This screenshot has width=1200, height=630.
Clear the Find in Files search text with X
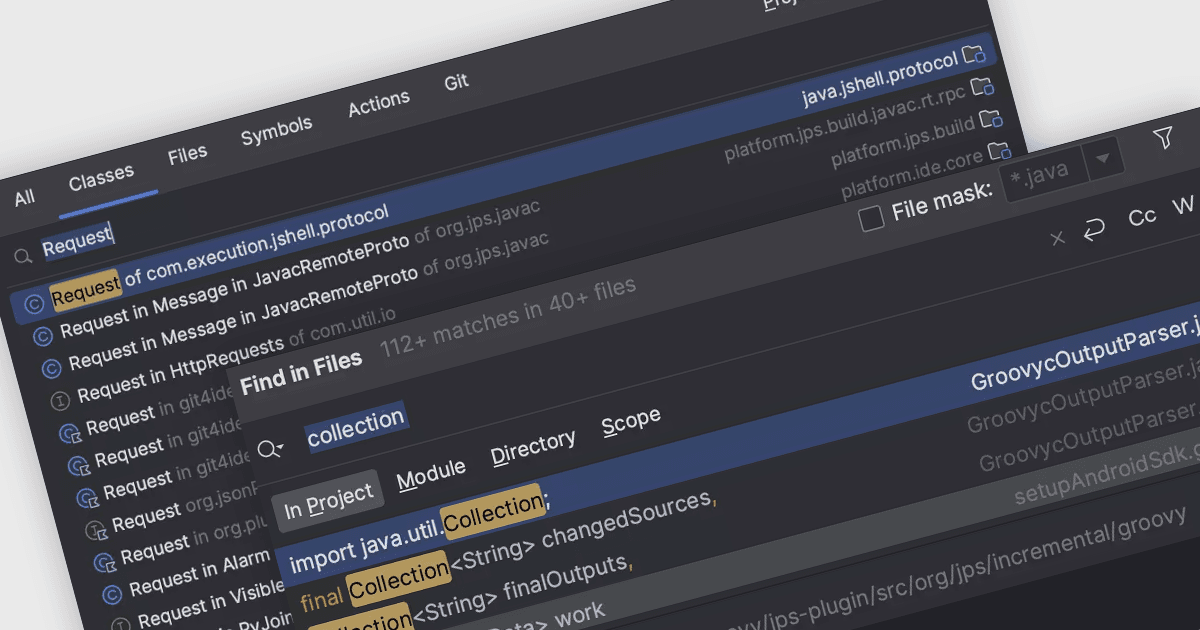[x=1058, y=238]
